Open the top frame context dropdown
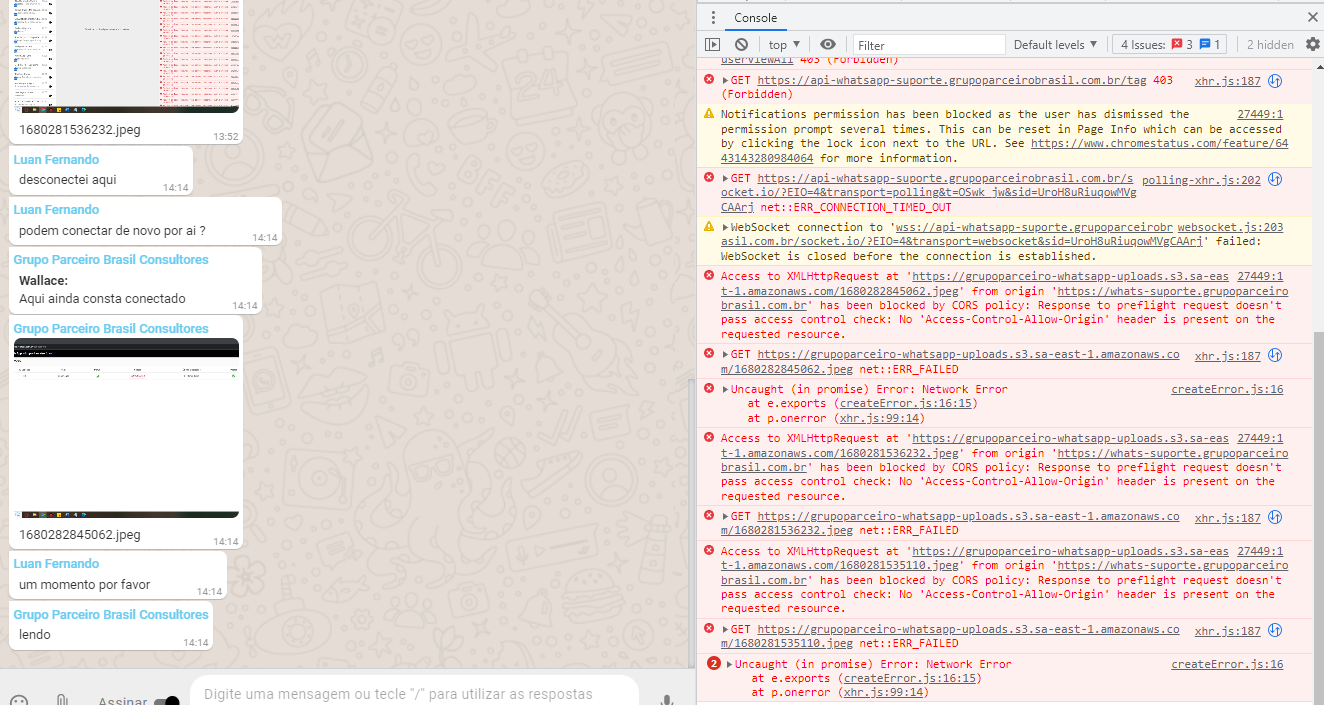The width and height of the screenshot is (1324, 705). [x=782, y=44]
